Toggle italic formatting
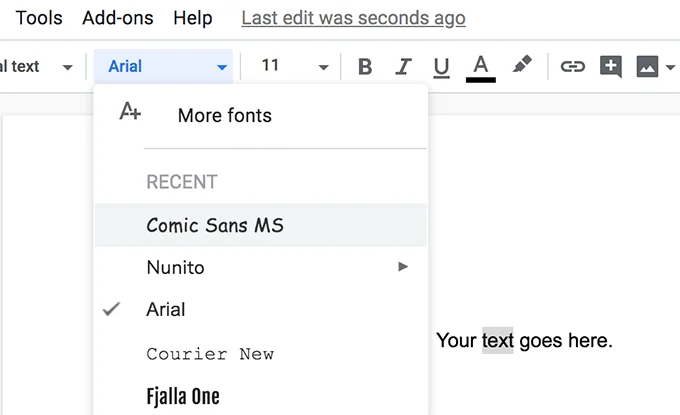Image resolution: width=680 pixels, height=415 pixels. pyautogui.click(x=403, y=67)
